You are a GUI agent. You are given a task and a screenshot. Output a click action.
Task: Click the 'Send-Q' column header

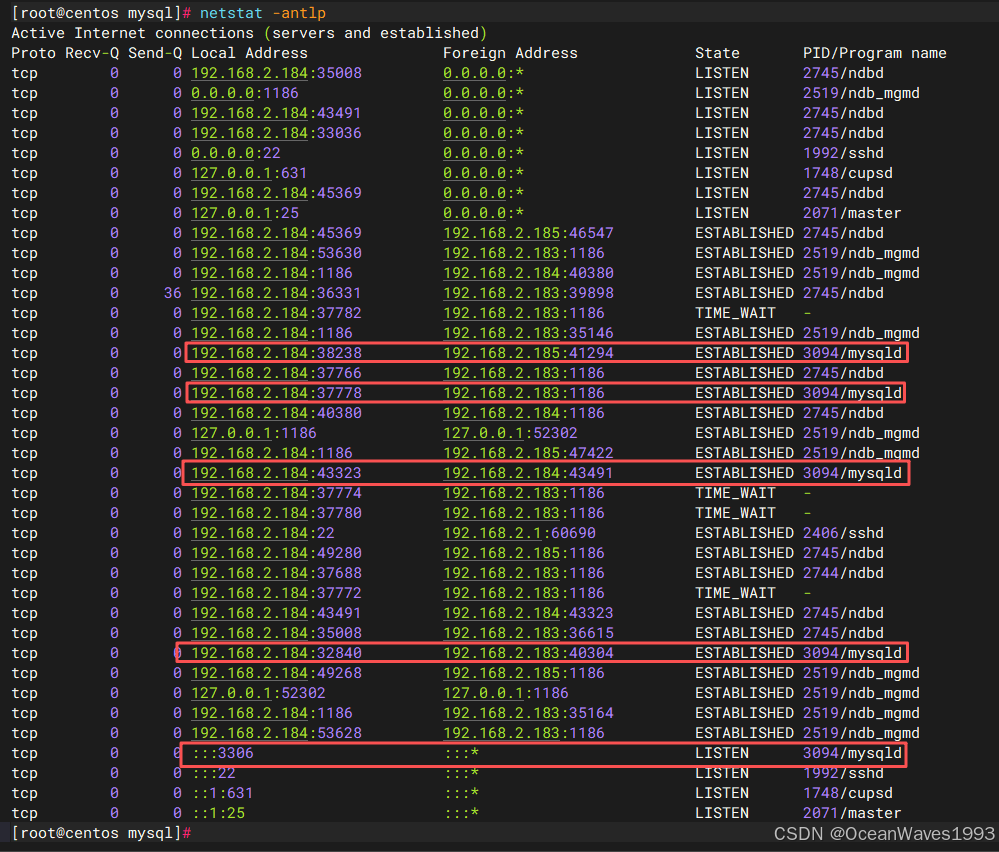point(155,53)
